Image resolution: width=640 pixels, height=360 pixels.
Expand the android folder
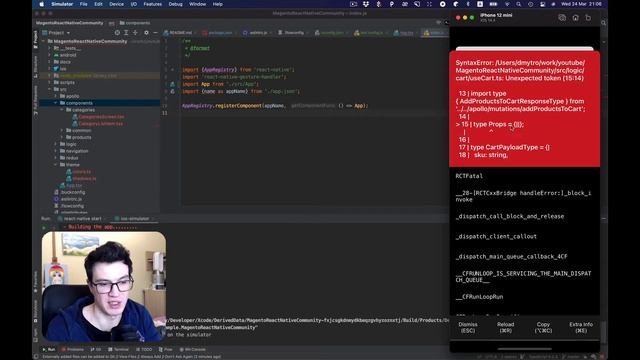click(x=50, y=55)
